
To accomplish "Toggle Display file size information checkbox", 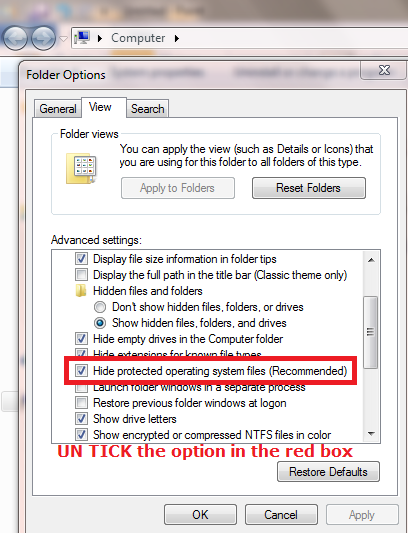I will pyautogui.click(x=81, y=259).
